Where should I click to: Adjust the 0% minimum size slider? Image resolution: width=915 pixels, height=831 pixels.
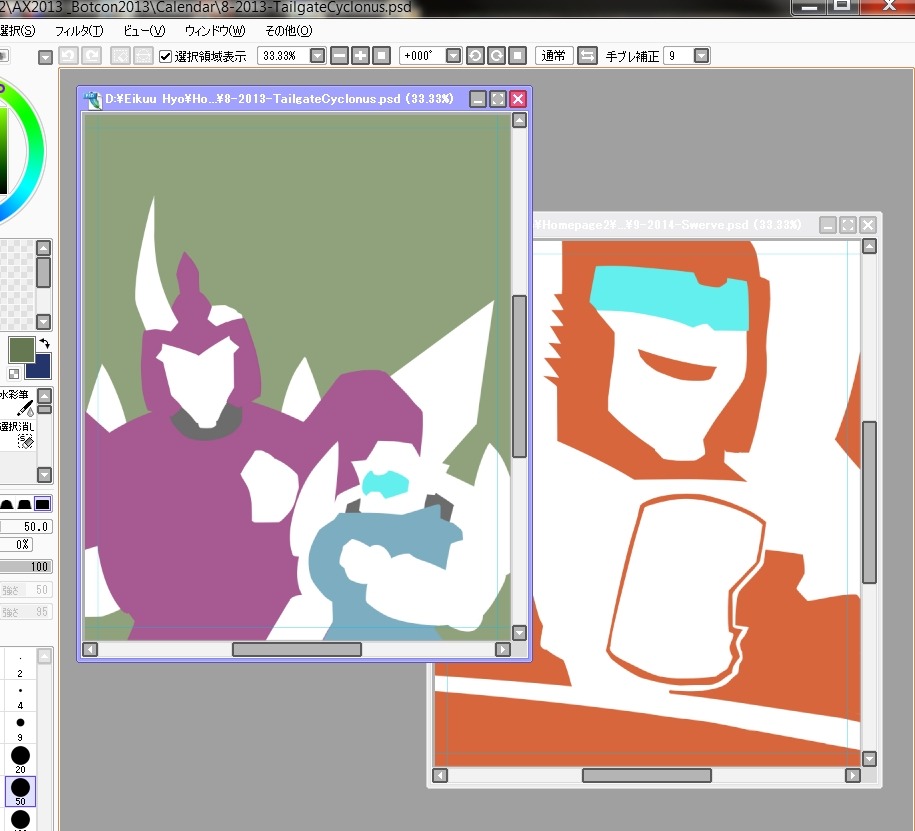click(16, 544)
